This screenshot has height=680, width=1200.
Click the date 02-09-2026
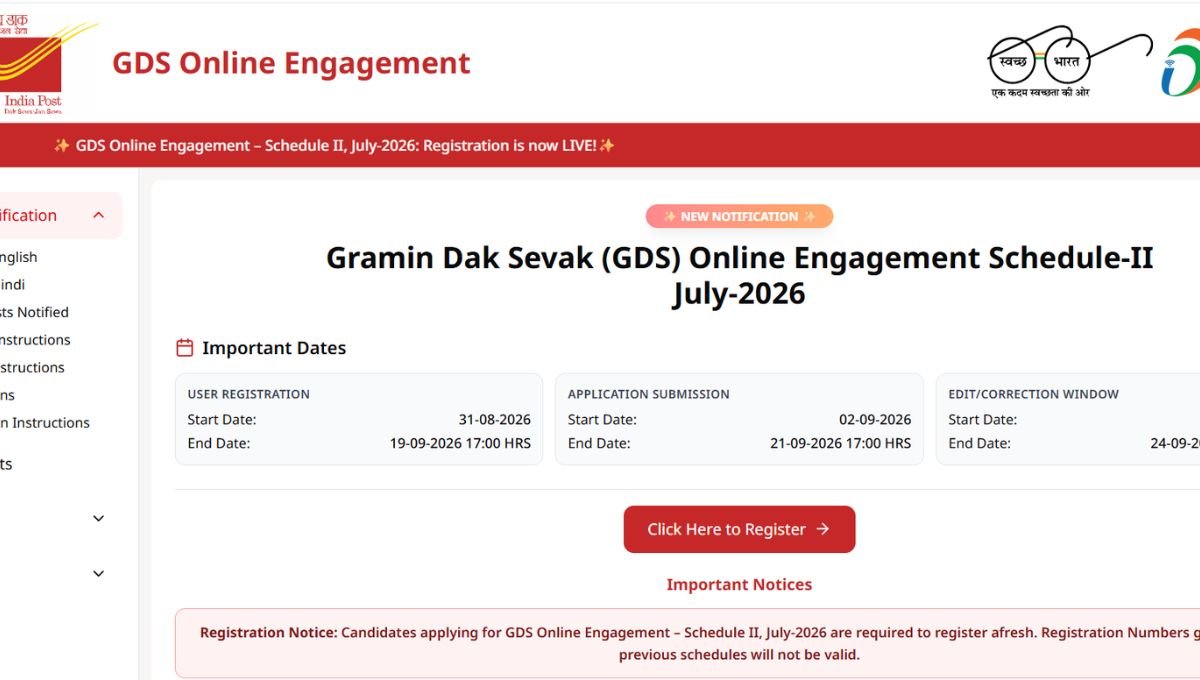tap(875, 419)
